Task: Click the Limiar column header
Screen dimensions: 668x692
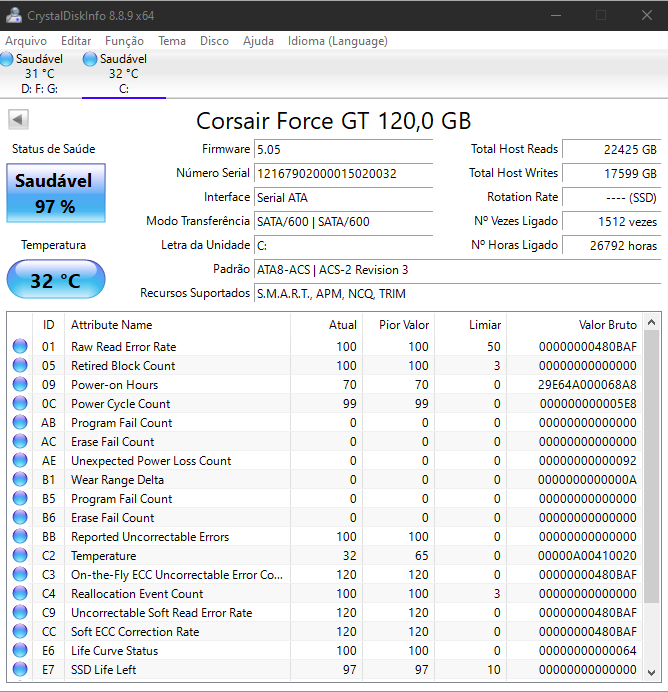Action: coord(470,325)
